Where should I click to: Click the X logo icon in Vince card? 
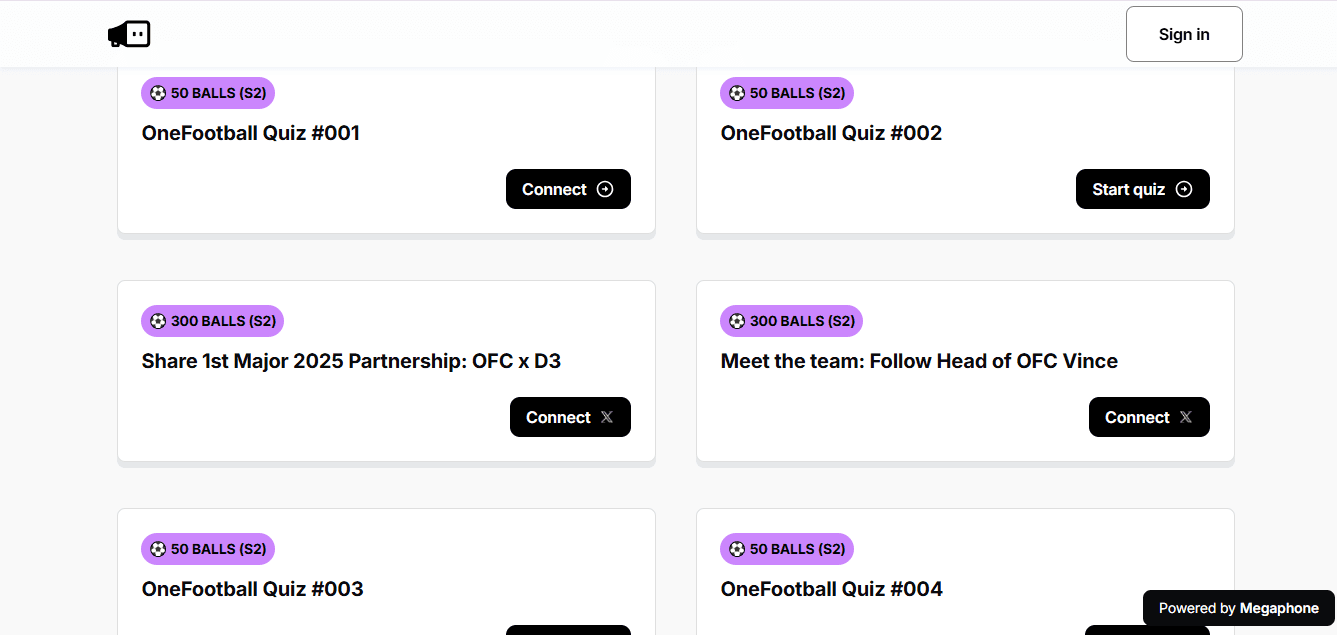tap(1186, 417)
